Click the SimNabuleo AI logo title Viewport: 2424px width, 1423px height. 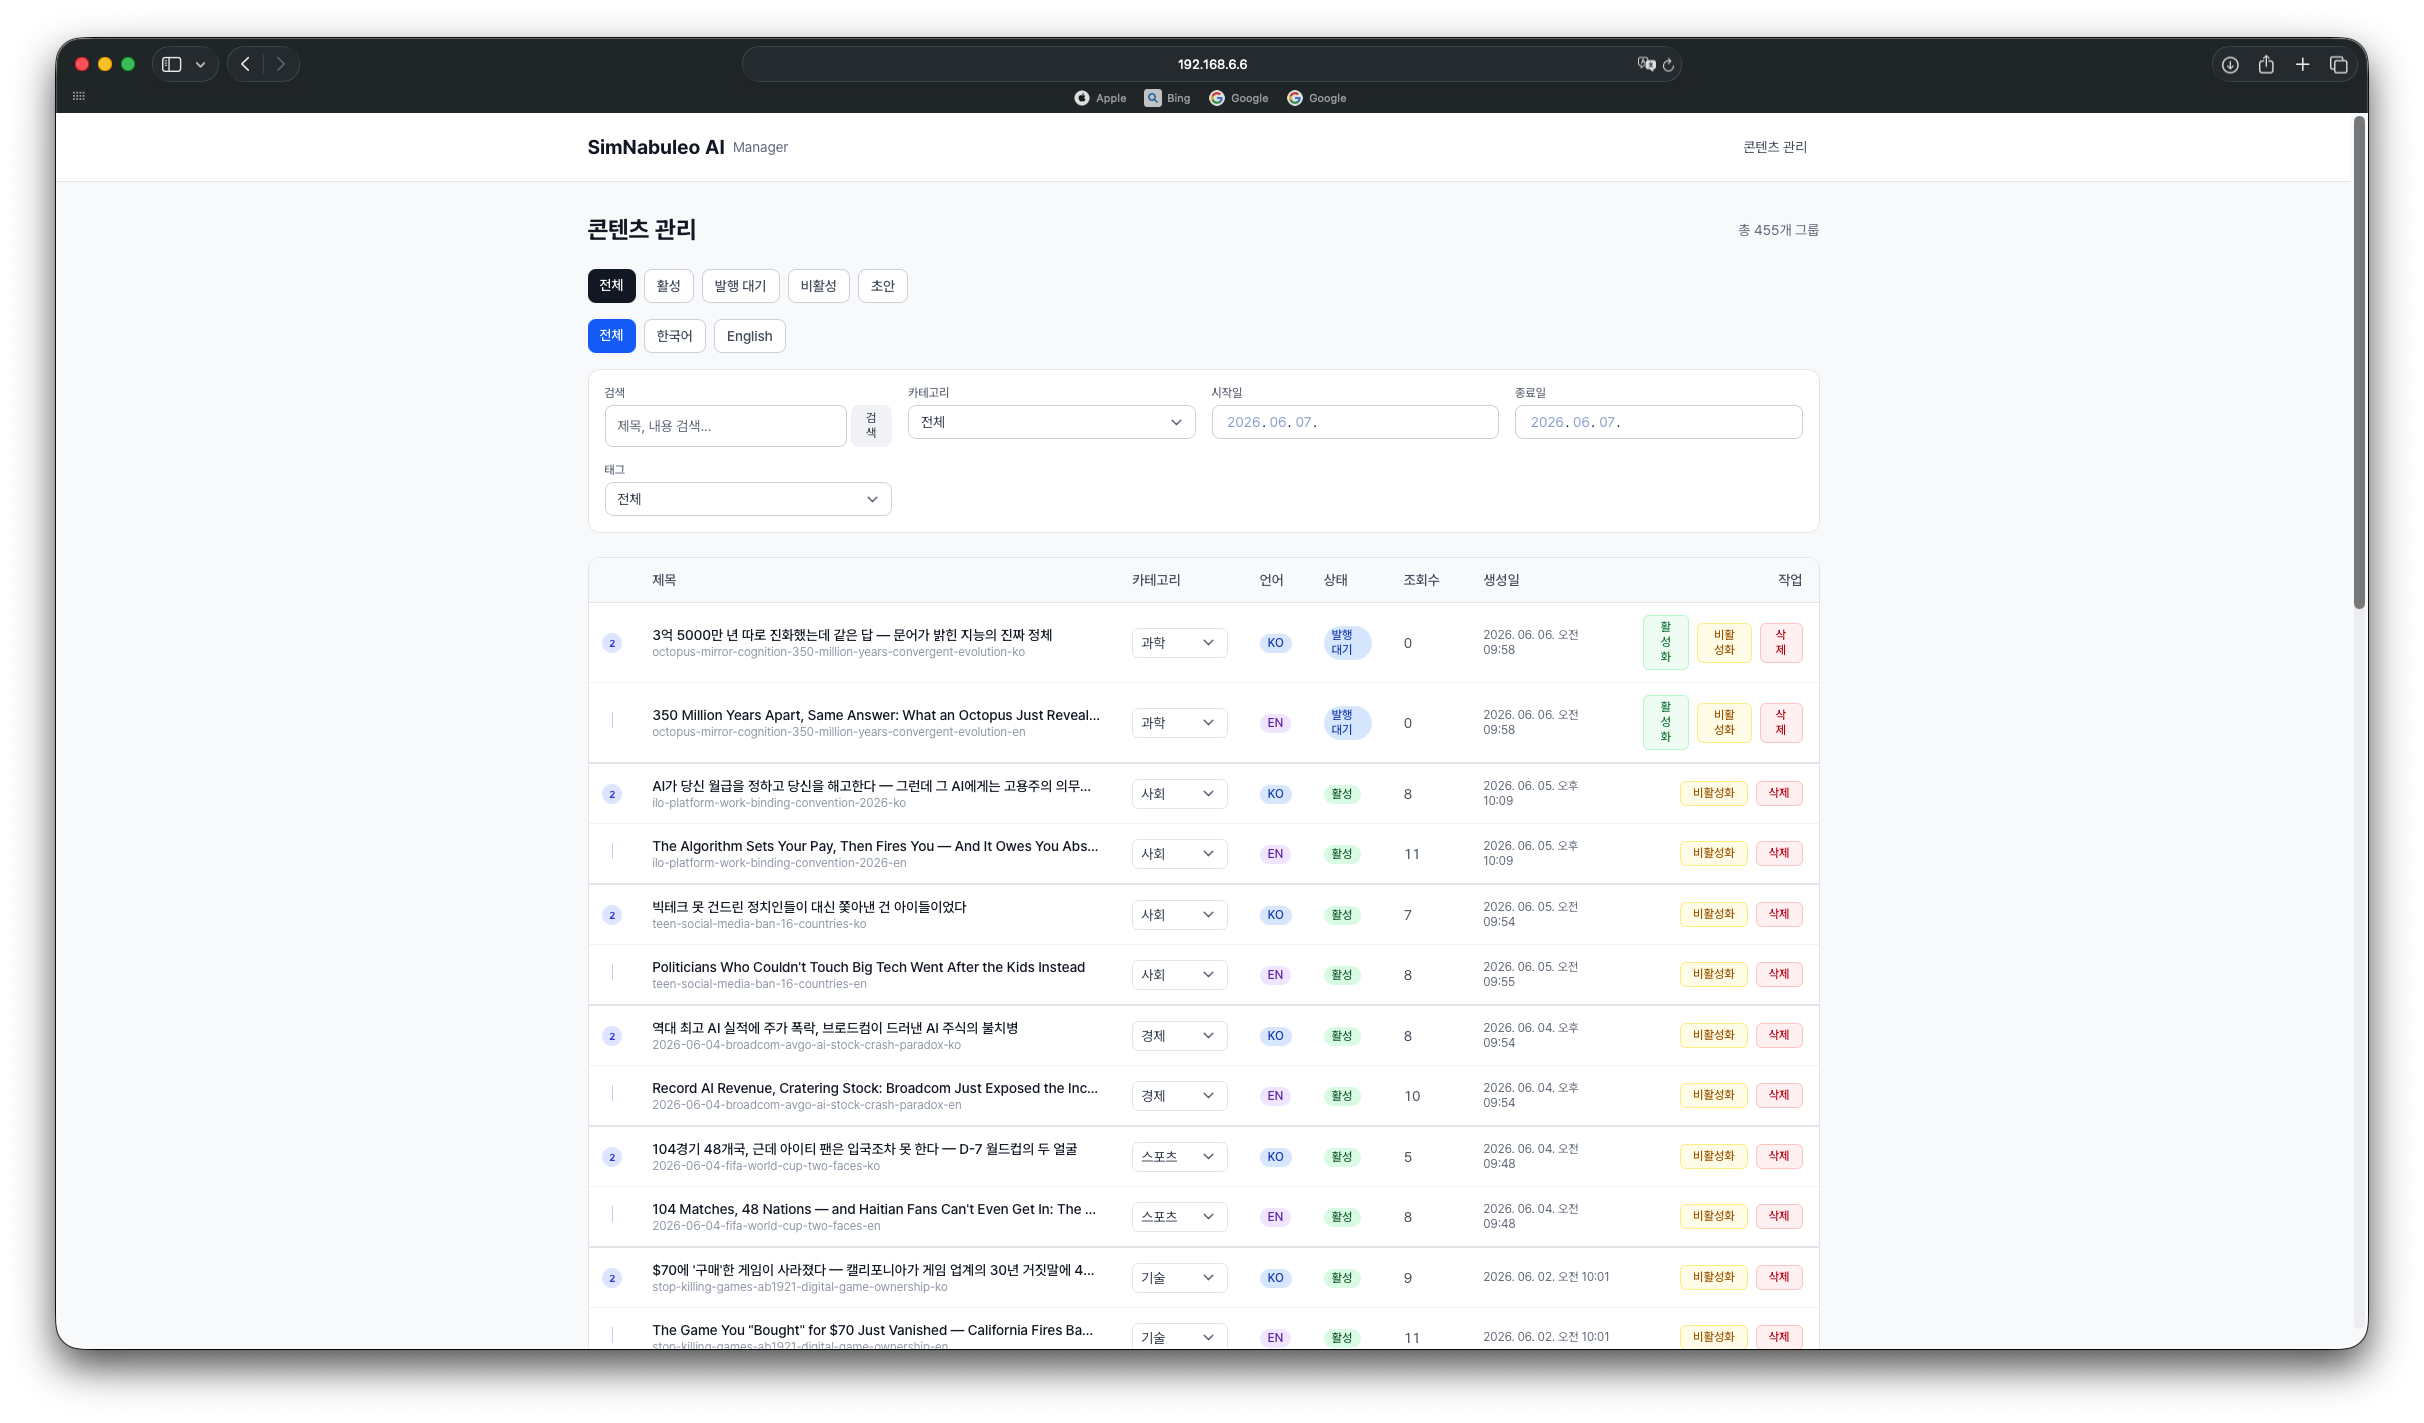(x=656, y=147)
